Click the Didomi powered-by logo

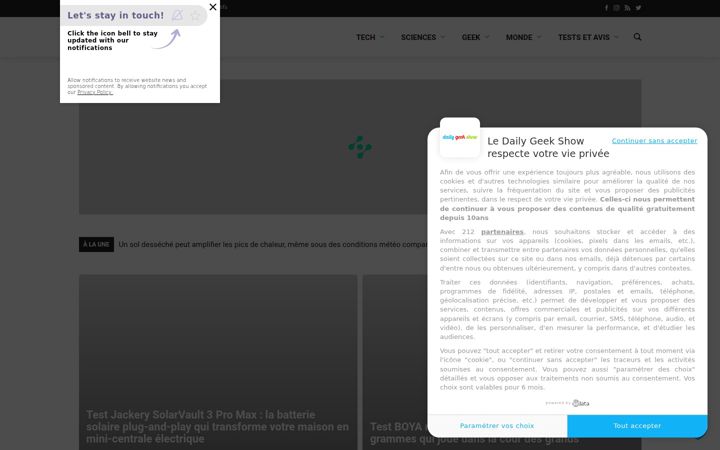coord(567,403)
